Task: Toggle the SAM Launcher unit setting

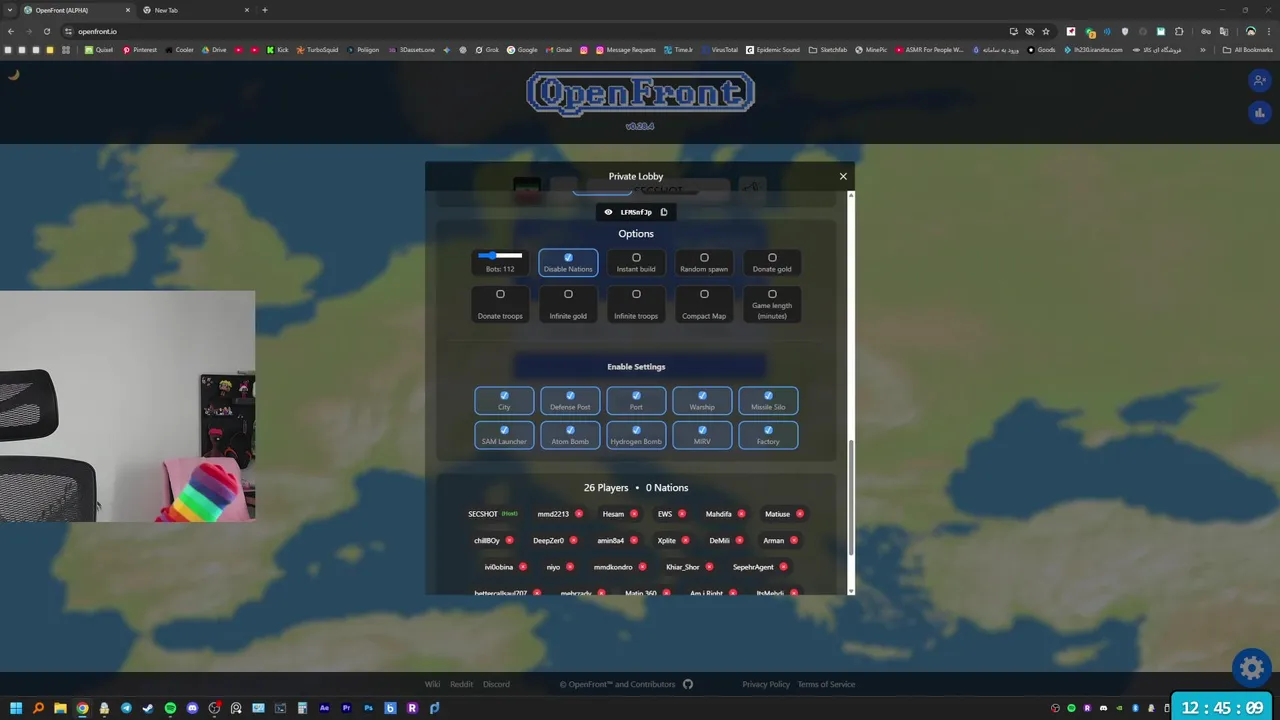Action: point(504,435)
